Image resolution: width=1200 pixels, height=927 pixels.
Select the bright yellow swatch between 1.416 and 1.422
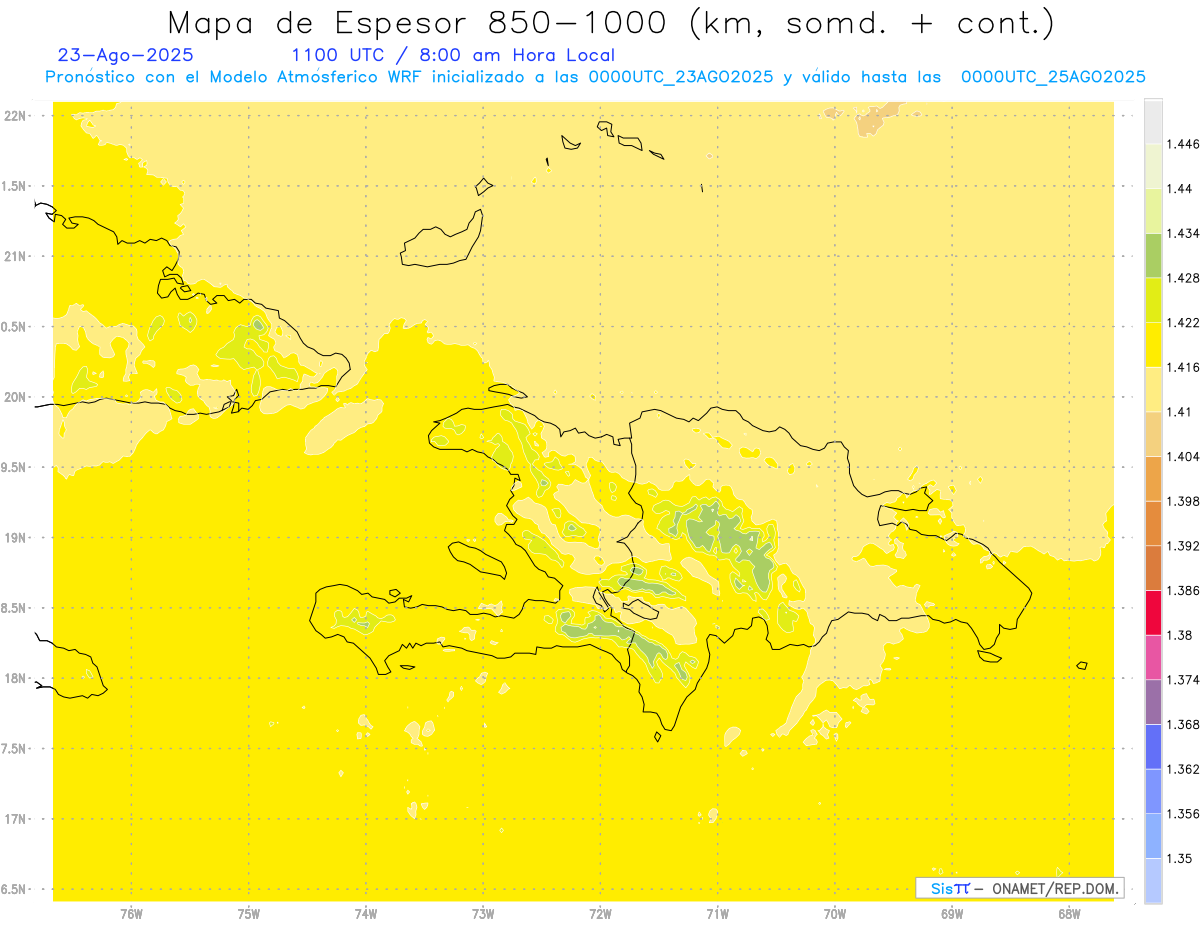1153,345
